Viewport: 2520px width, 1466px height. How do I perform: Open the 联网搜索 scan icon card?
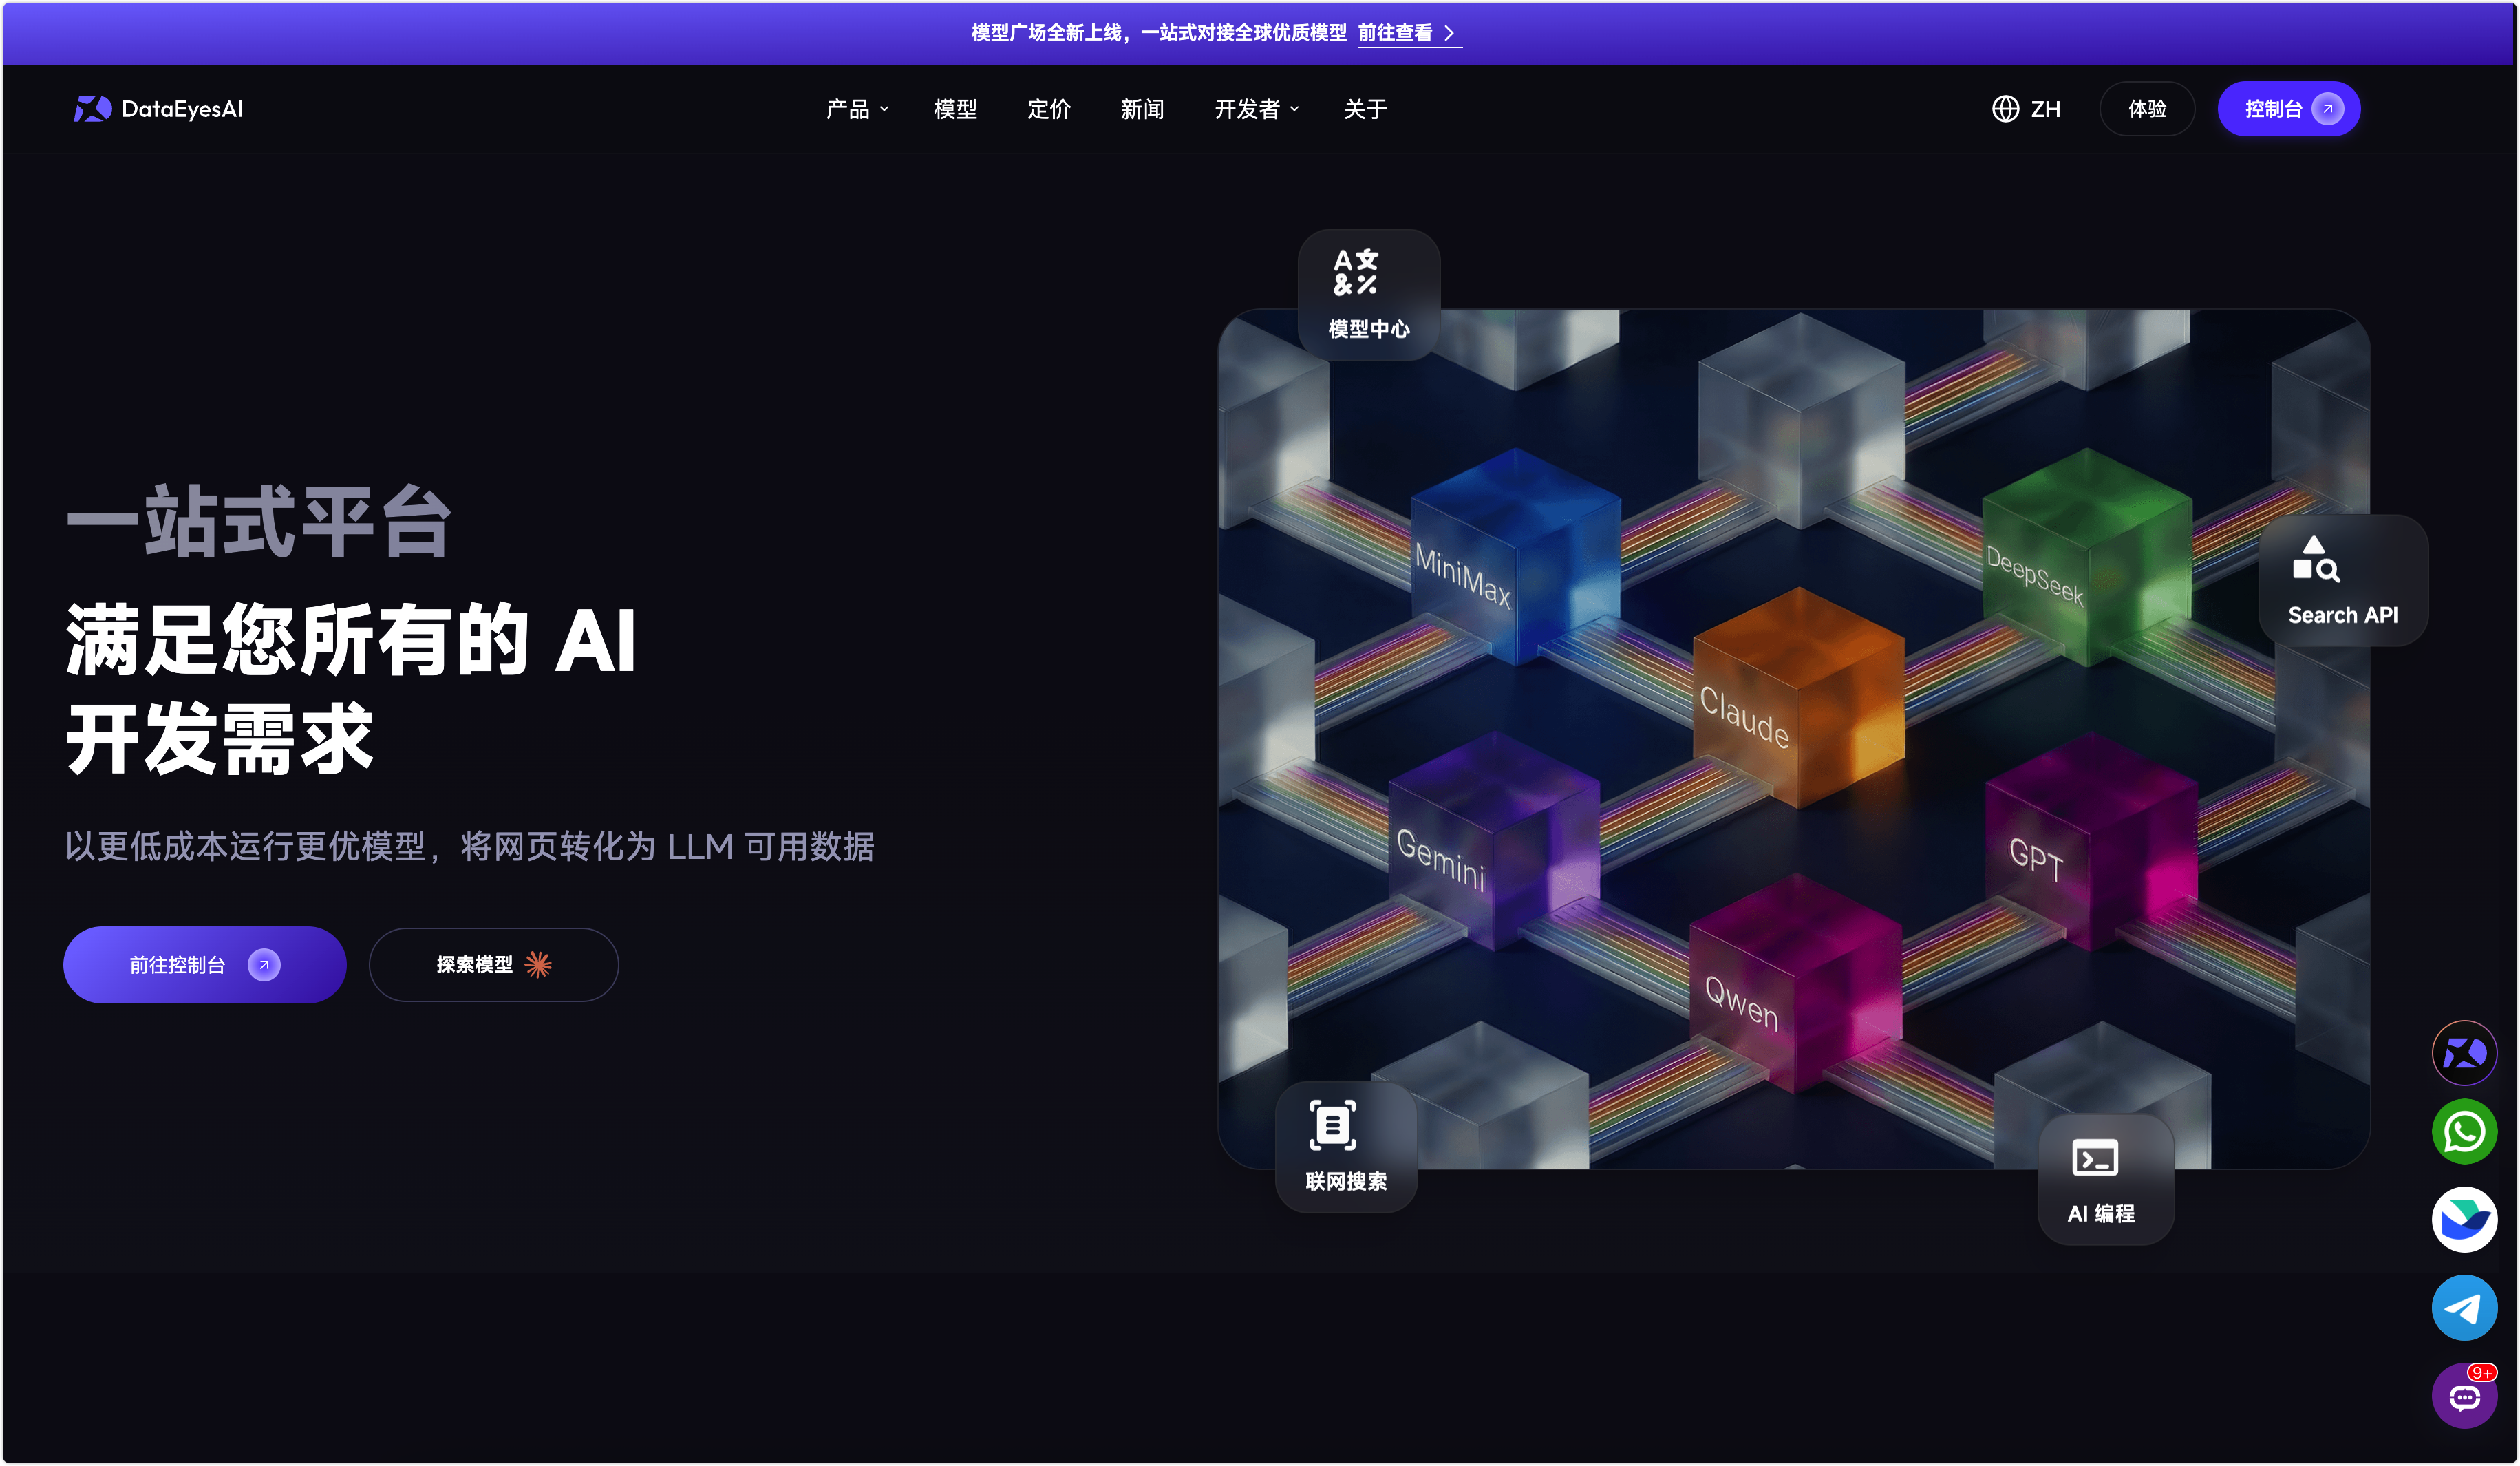(1346, 1146)
